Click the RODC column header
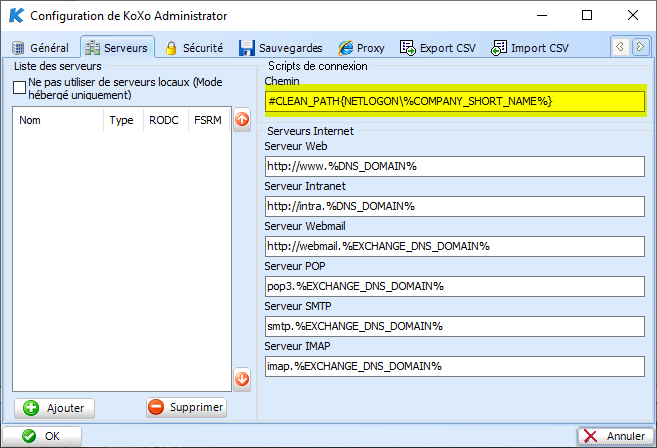The height and width of the screenshot is (448, 657). 166,120
